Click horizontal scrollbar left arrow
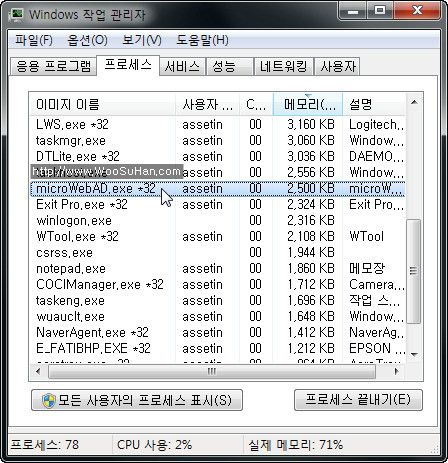This screenshot has height=463, width=448. pyautogui.click(x=38, y=371)
